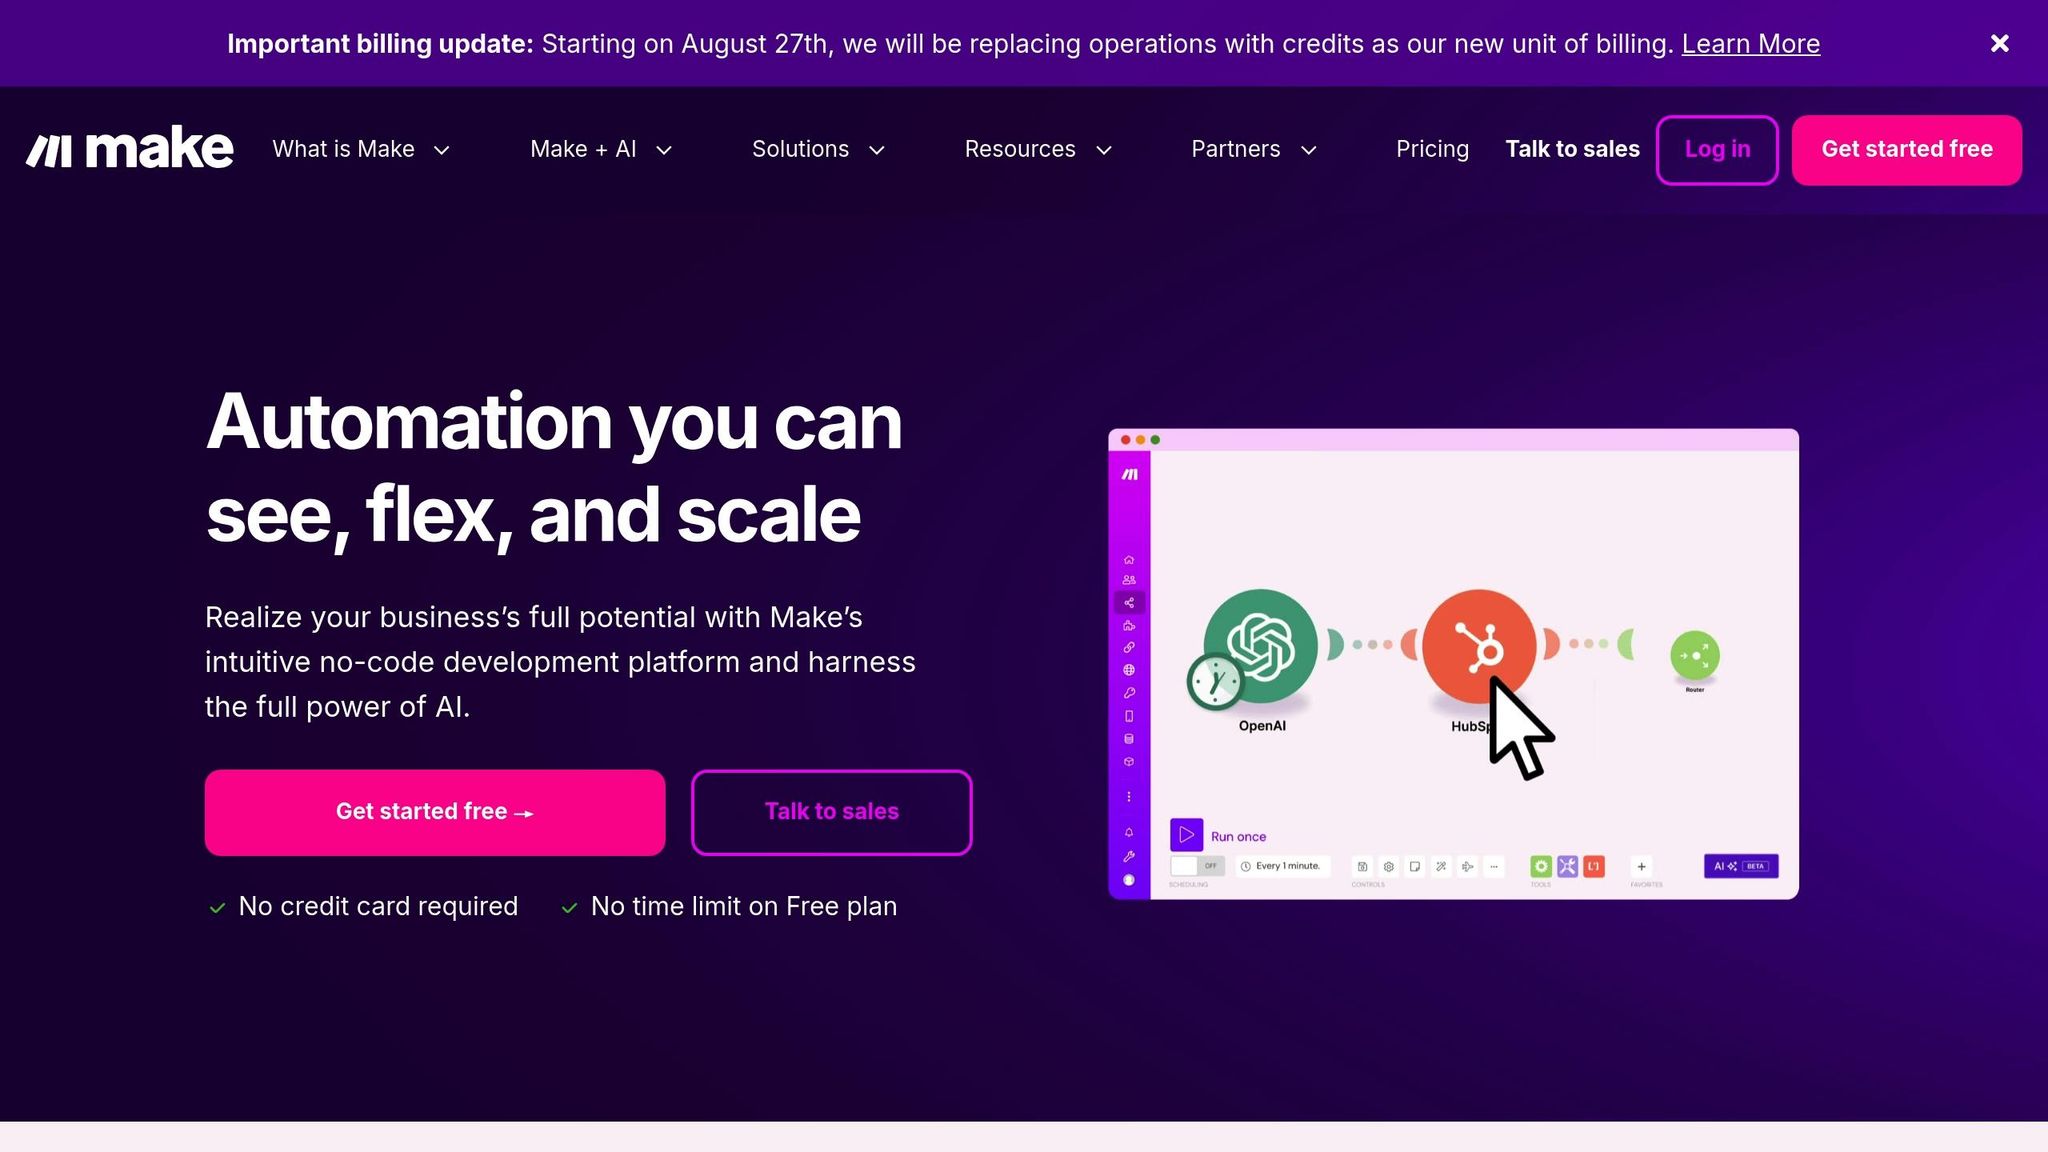Click the plus favorites icon in toolbar
2048x1152 pixels.
pyautogui.click(x=1641, y=867)
